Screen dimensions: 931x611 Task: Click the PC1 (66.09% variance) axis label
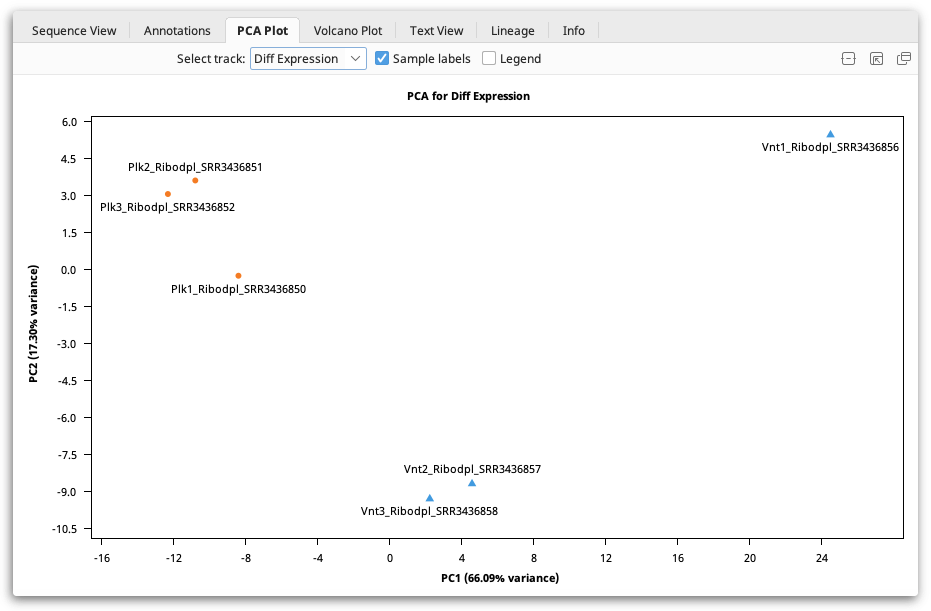click(x=500, y=578)
